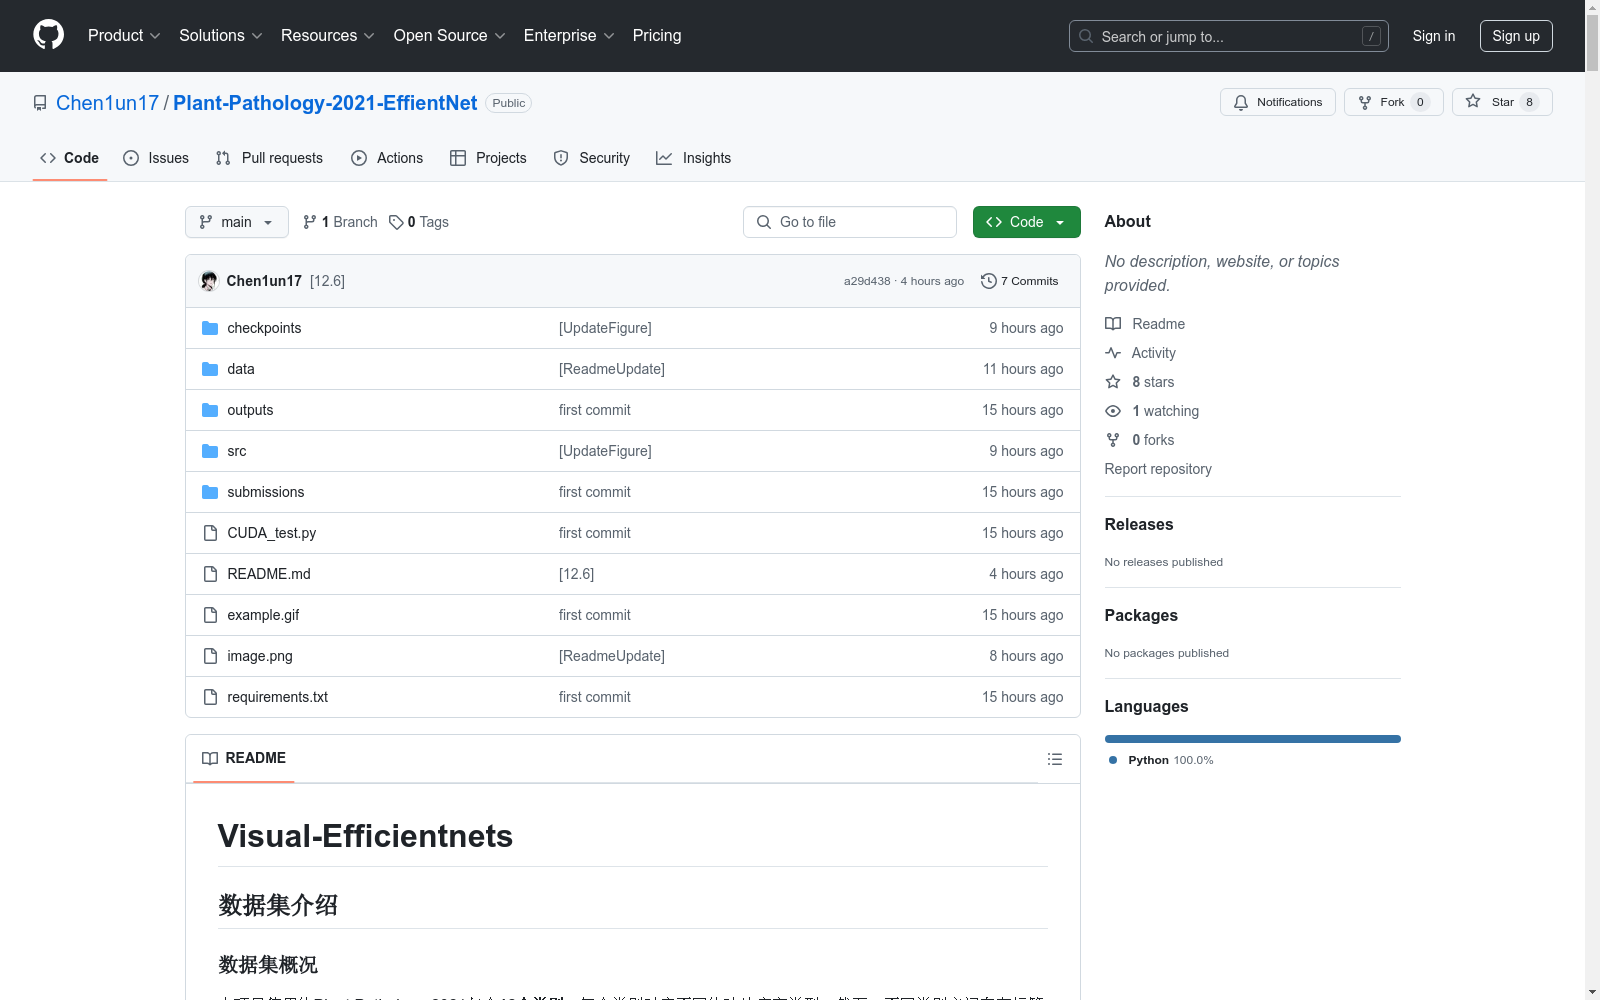Open the Chen1un17 owner profile link

tap(107, 103)
